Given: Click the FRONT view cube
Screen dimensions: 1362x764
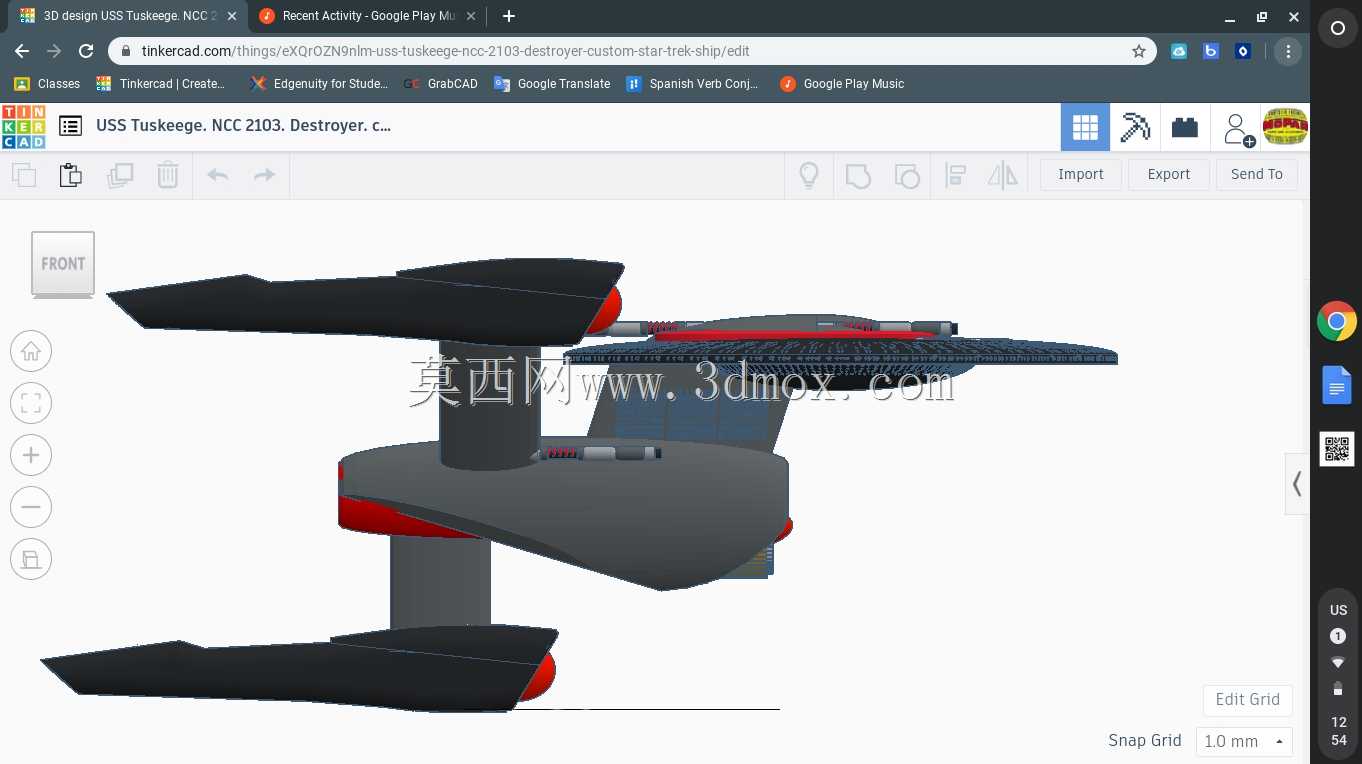Looking at the screenshot, I should click(63, 264).
